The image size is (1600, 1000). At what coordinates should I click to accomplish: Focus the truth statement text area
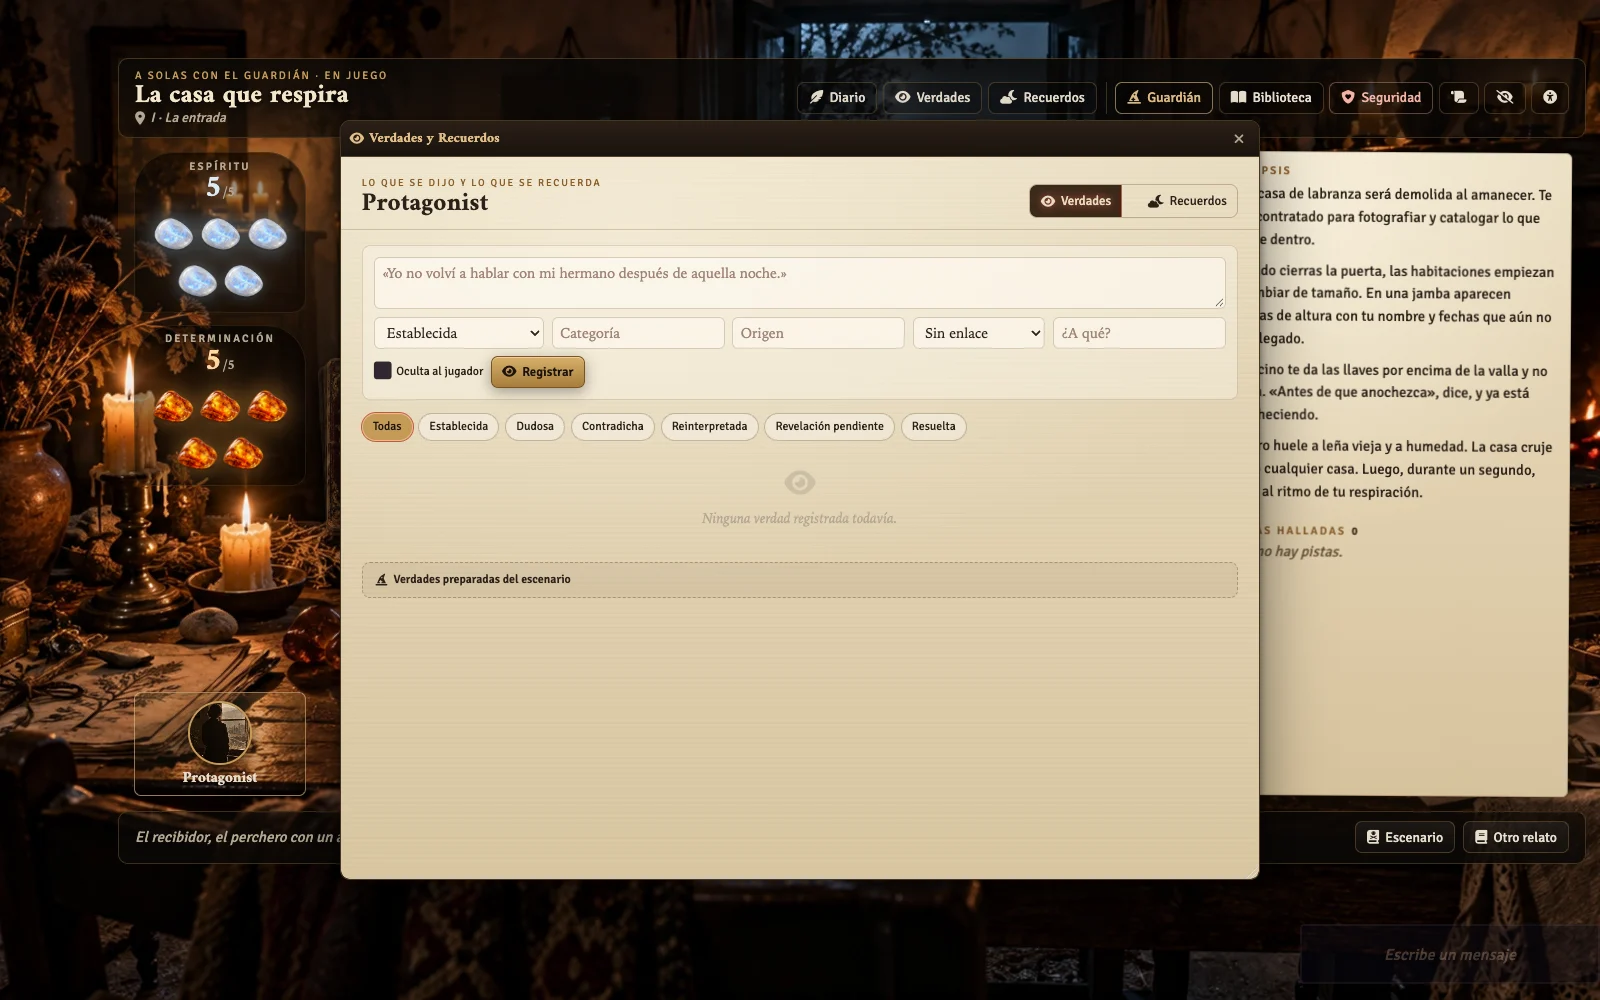[x=799, y=283]
